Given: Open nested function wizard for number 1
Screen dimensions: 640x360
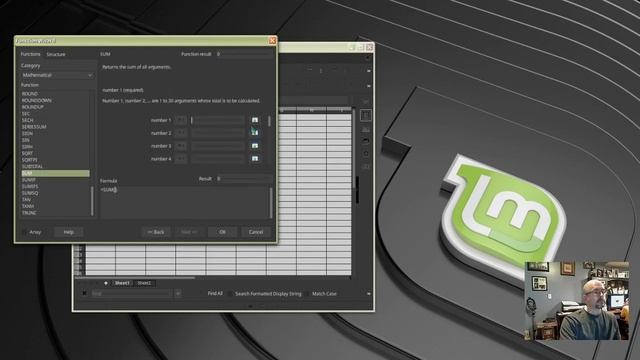Looking at the screenshot, I should click(x=180, y=120).
